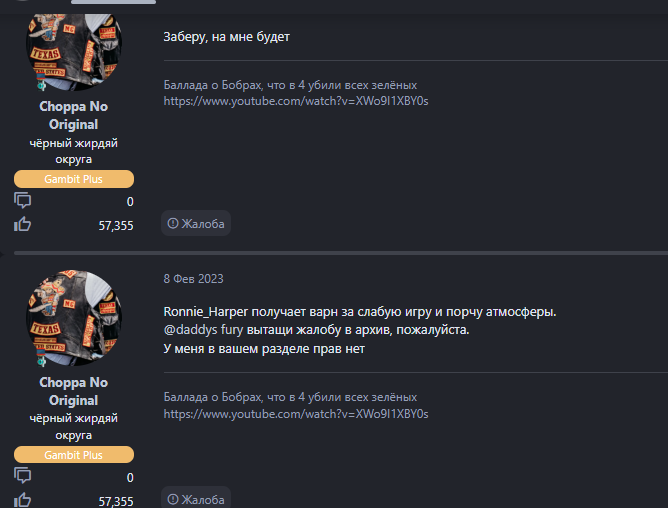Click the 57,355 likes count in the 'Заберу' post
Image resolution: width=668 pixels, height=508 pixels.
116,226
